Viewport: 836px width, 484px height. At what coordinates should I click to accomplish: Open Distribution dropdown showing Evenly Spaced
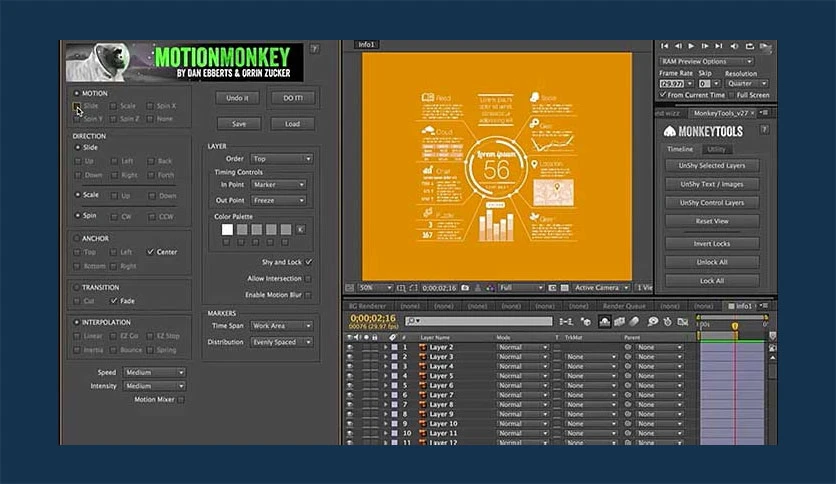[x=282, y=342]
